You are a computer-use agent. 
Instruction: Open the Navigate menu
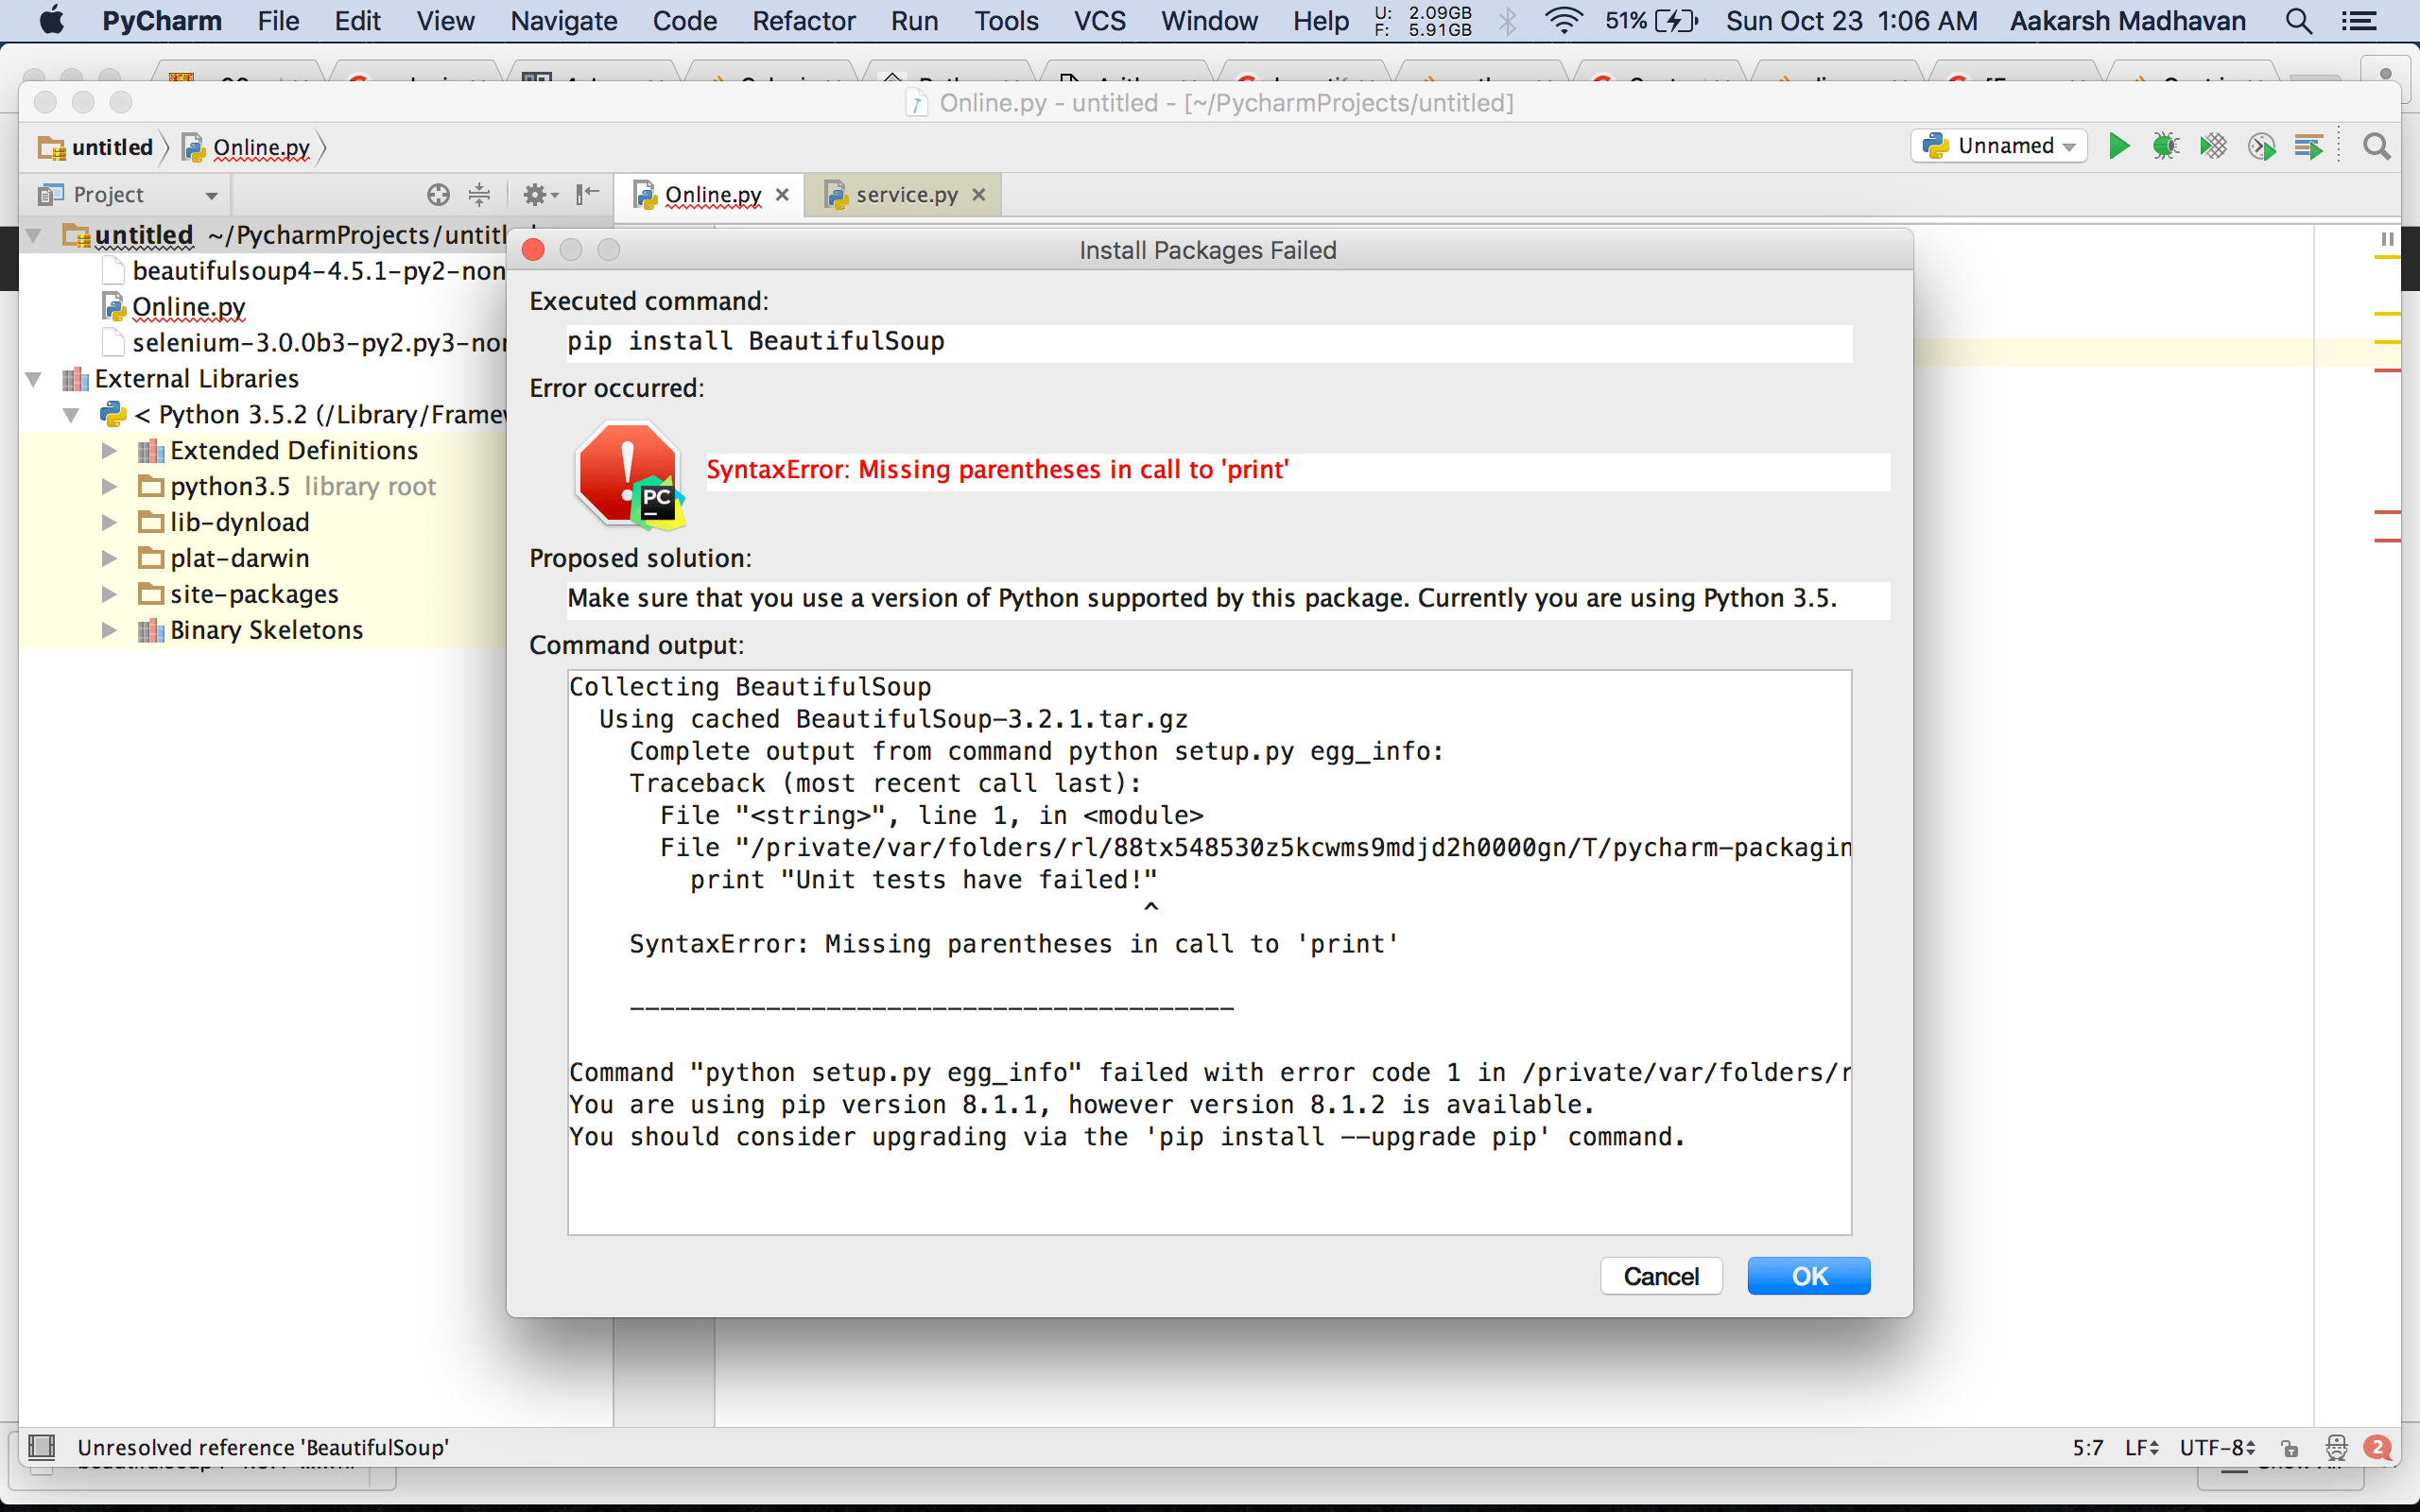[x=563, y=21]
